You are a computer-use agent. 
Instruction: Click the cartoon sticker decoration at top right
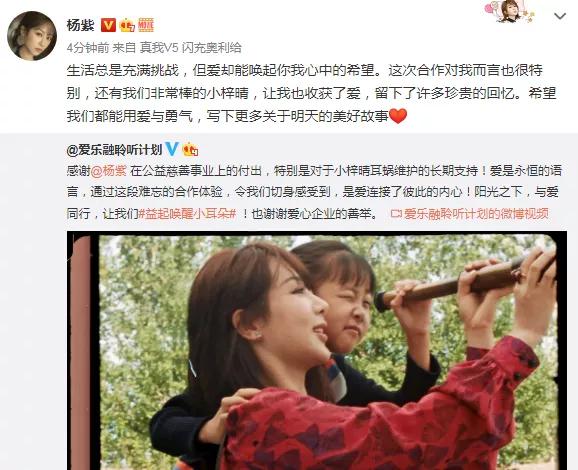pos(509,11)
